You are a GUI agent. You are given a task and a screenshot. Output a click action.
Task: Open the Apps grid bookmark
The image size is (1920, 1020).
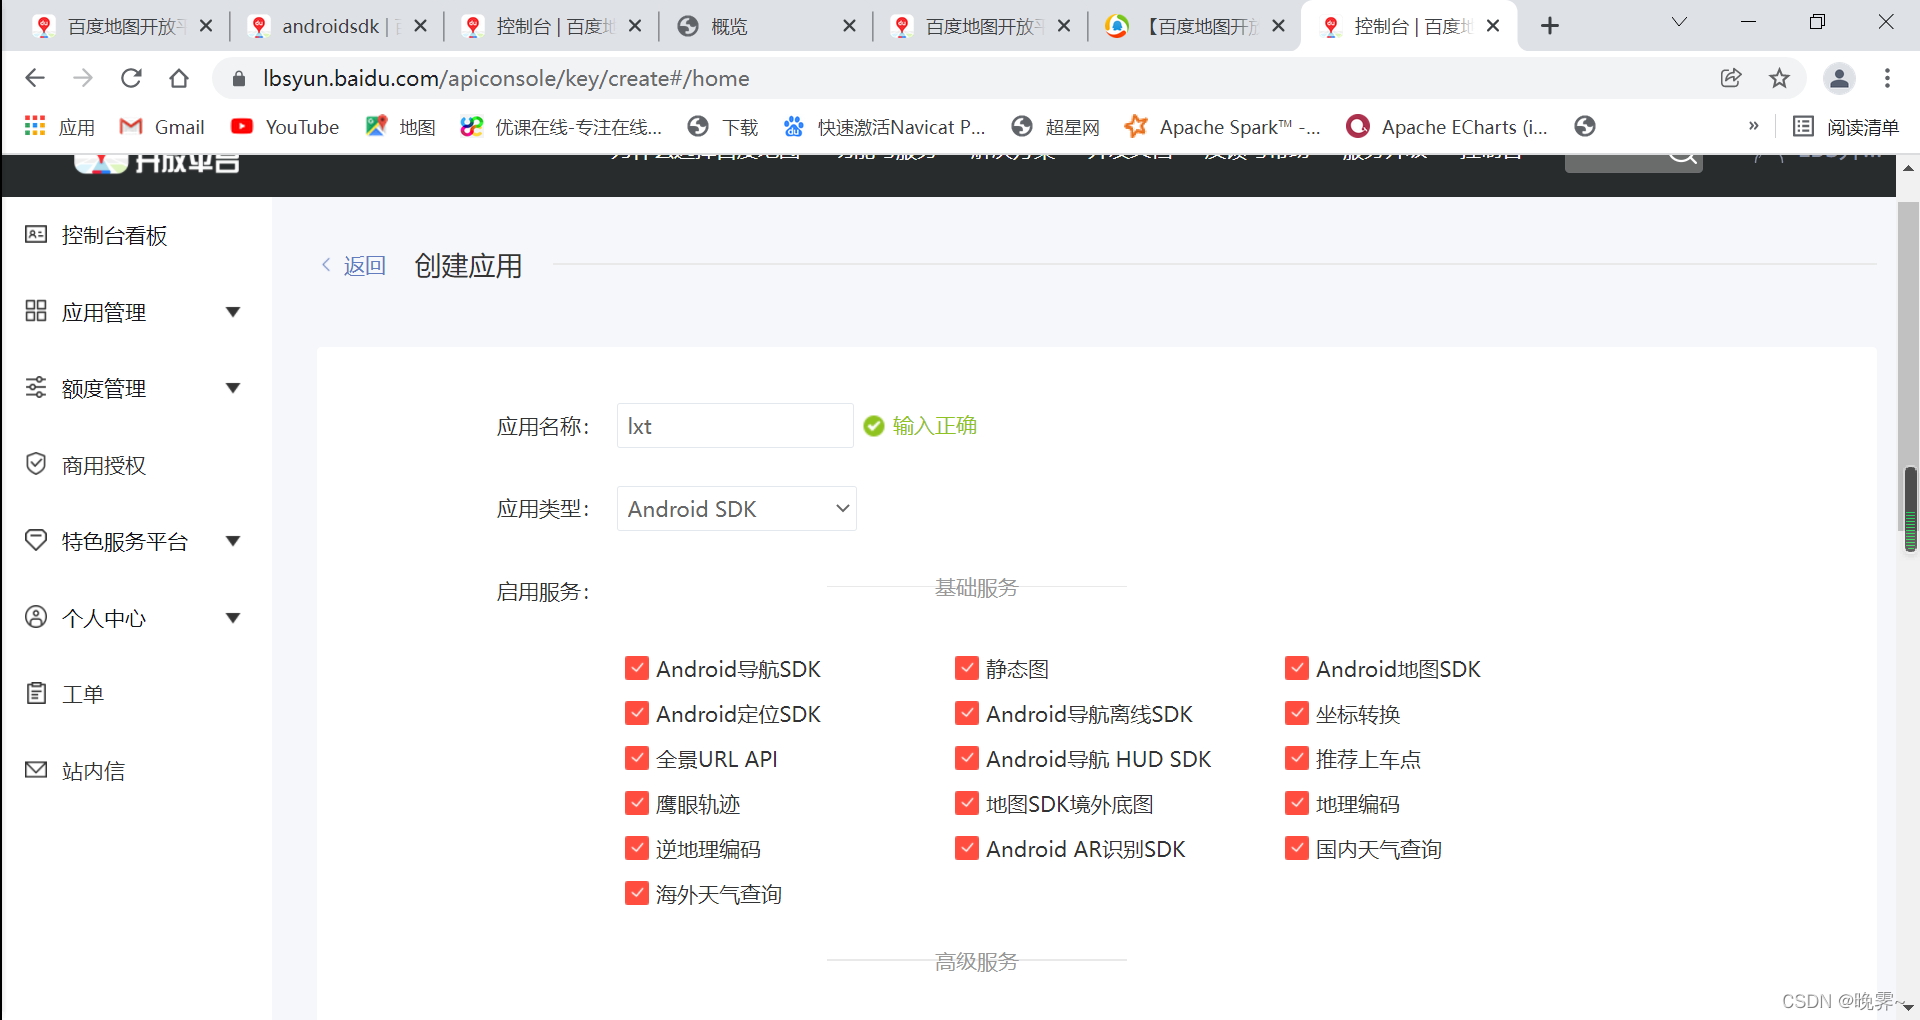point(59,127)
